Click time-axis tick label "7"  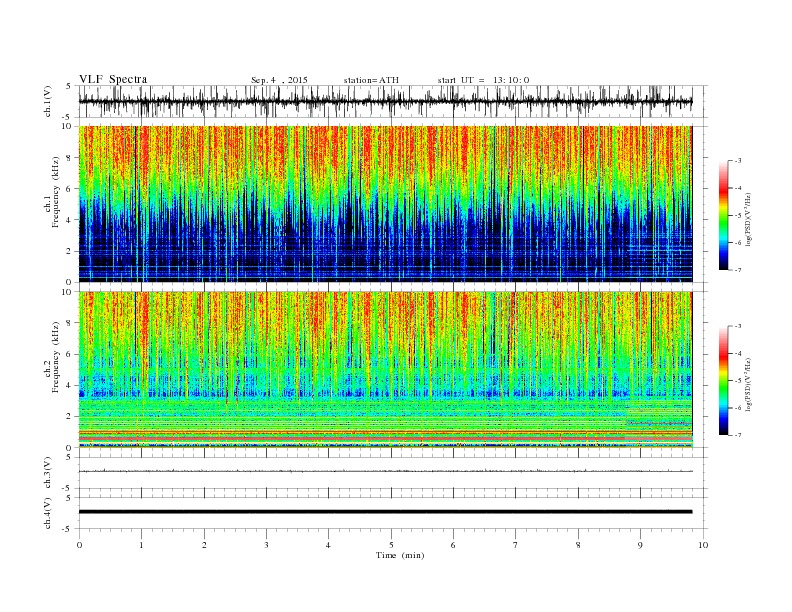(515, 545)
